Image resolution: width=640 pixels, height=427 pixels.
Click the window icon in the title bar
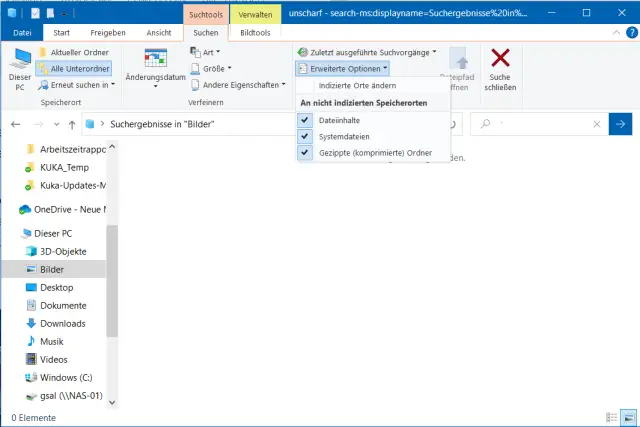tap(12, 13)
